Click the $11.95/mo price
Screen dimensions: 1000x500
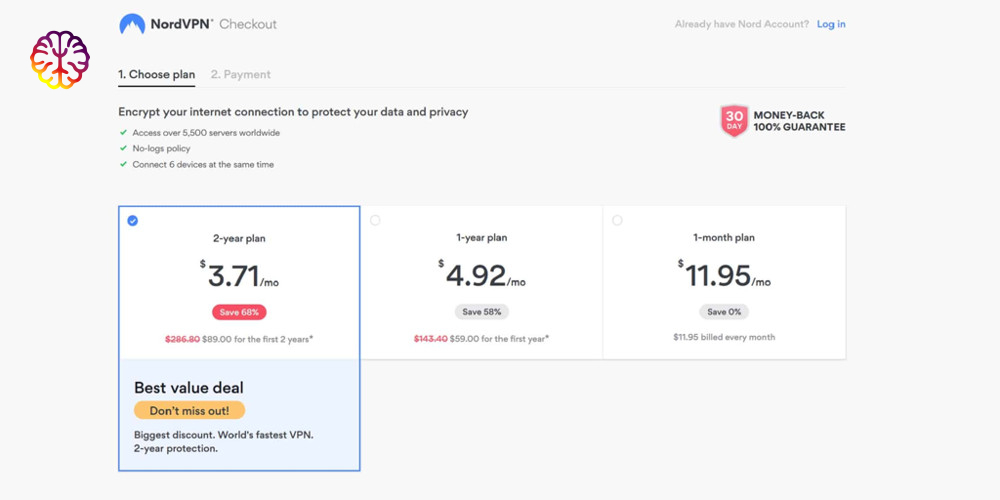(x=724, y=274)
